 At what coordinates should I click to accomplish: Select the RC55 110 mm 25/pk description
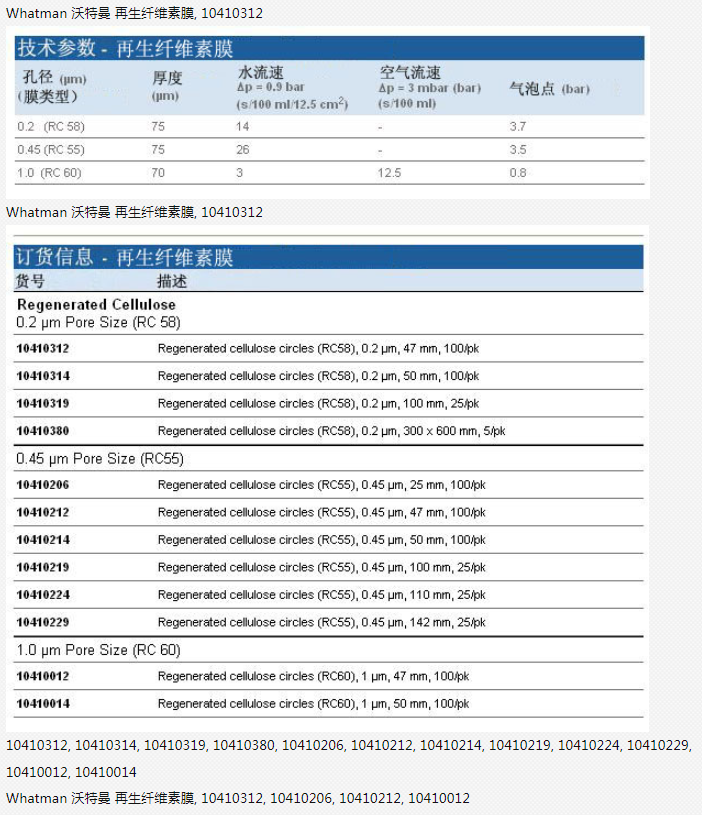(321, 595)
